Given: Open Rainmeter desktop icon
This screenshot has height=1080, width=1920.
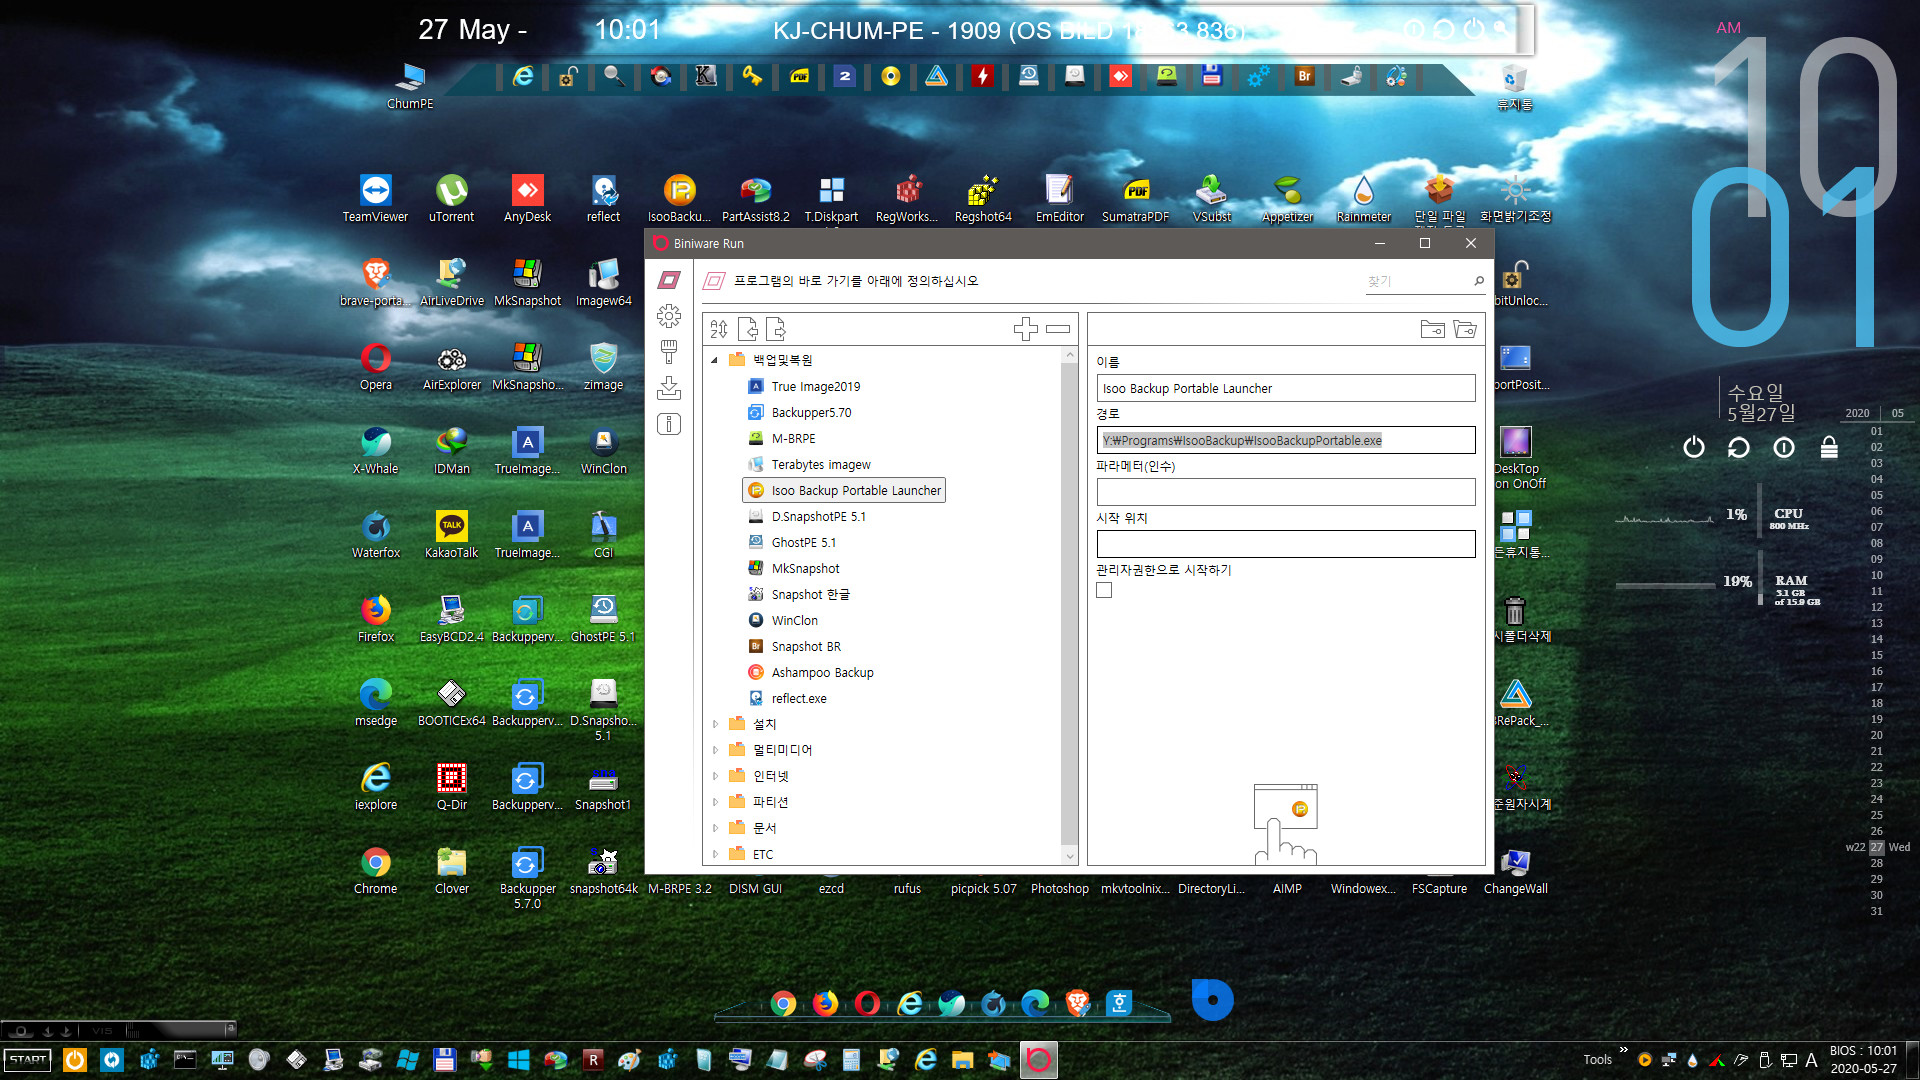Looking at the screenshot, I should tap(1364, 198).
